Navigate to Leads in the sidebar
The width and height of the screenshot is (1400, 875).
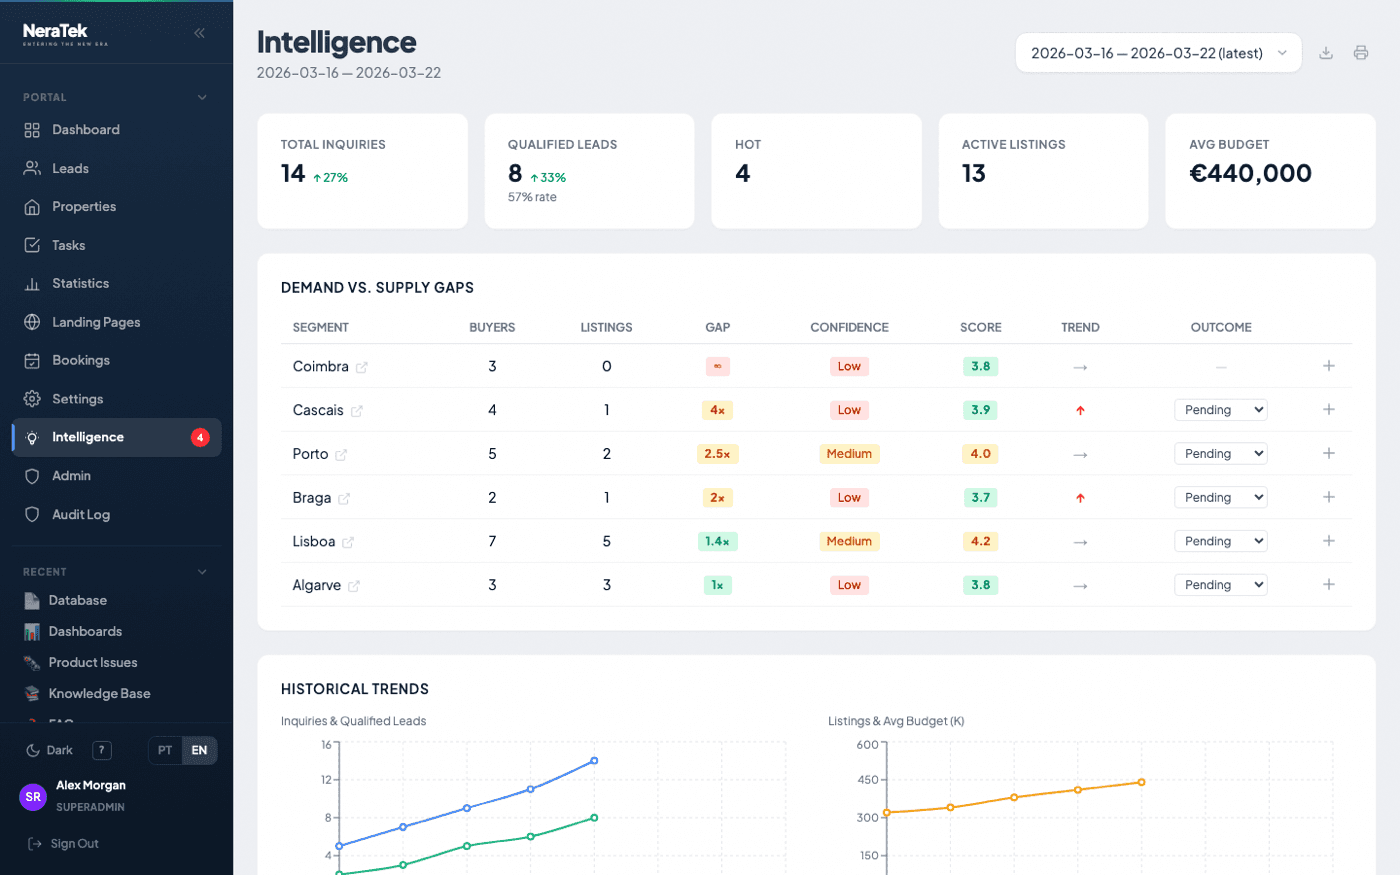pos(68,168)
